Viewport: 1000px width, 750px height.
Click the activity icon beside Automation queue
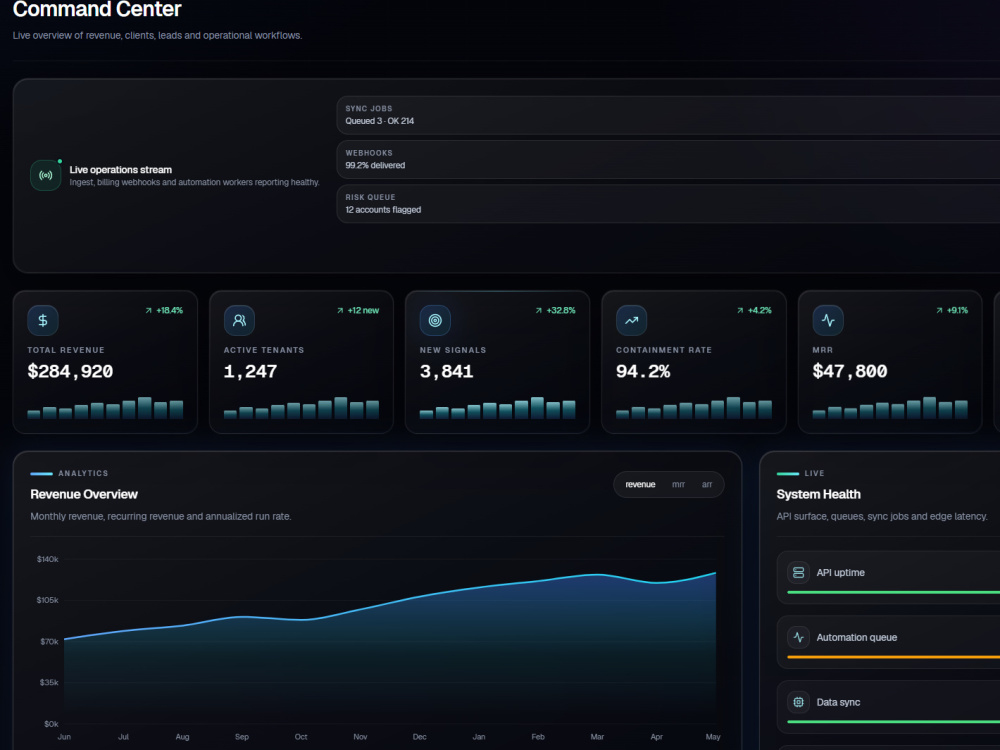(798, 637)
